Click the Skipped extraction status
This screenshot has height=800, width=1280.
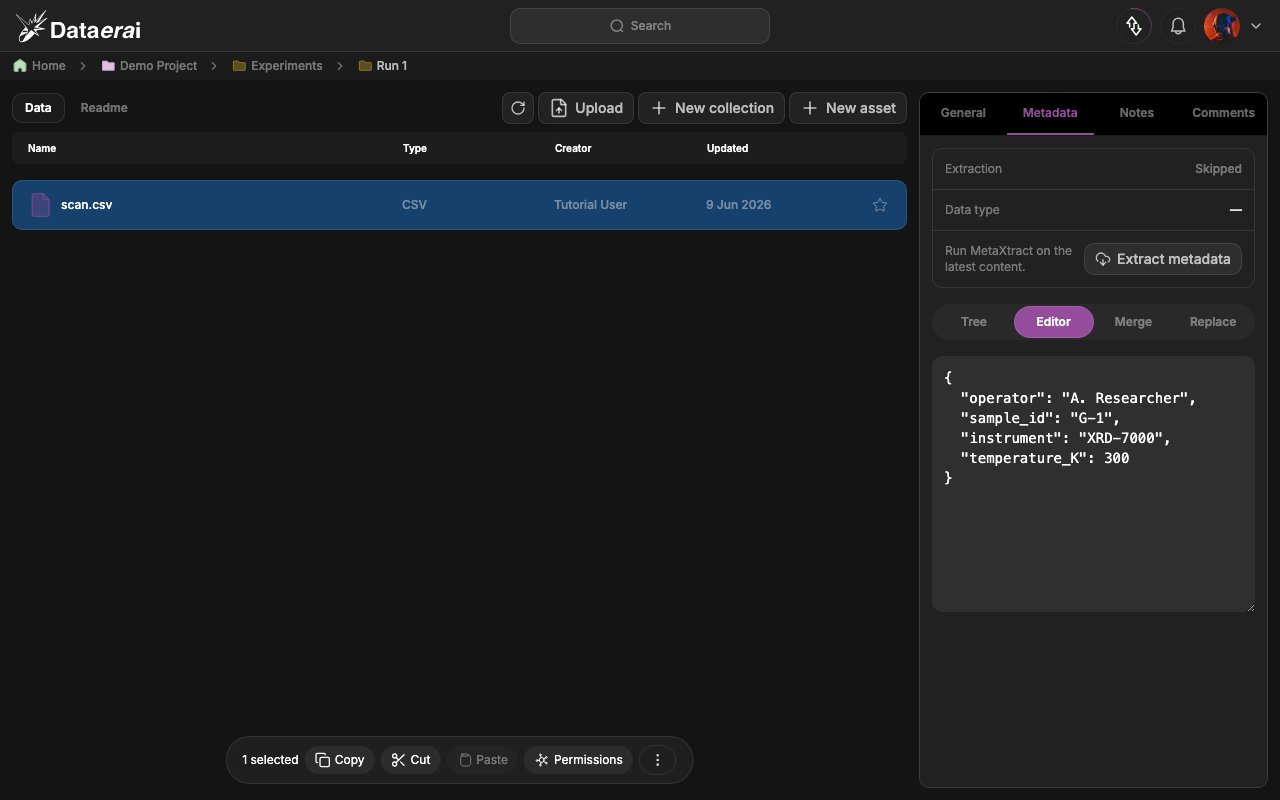point(1218,169)
